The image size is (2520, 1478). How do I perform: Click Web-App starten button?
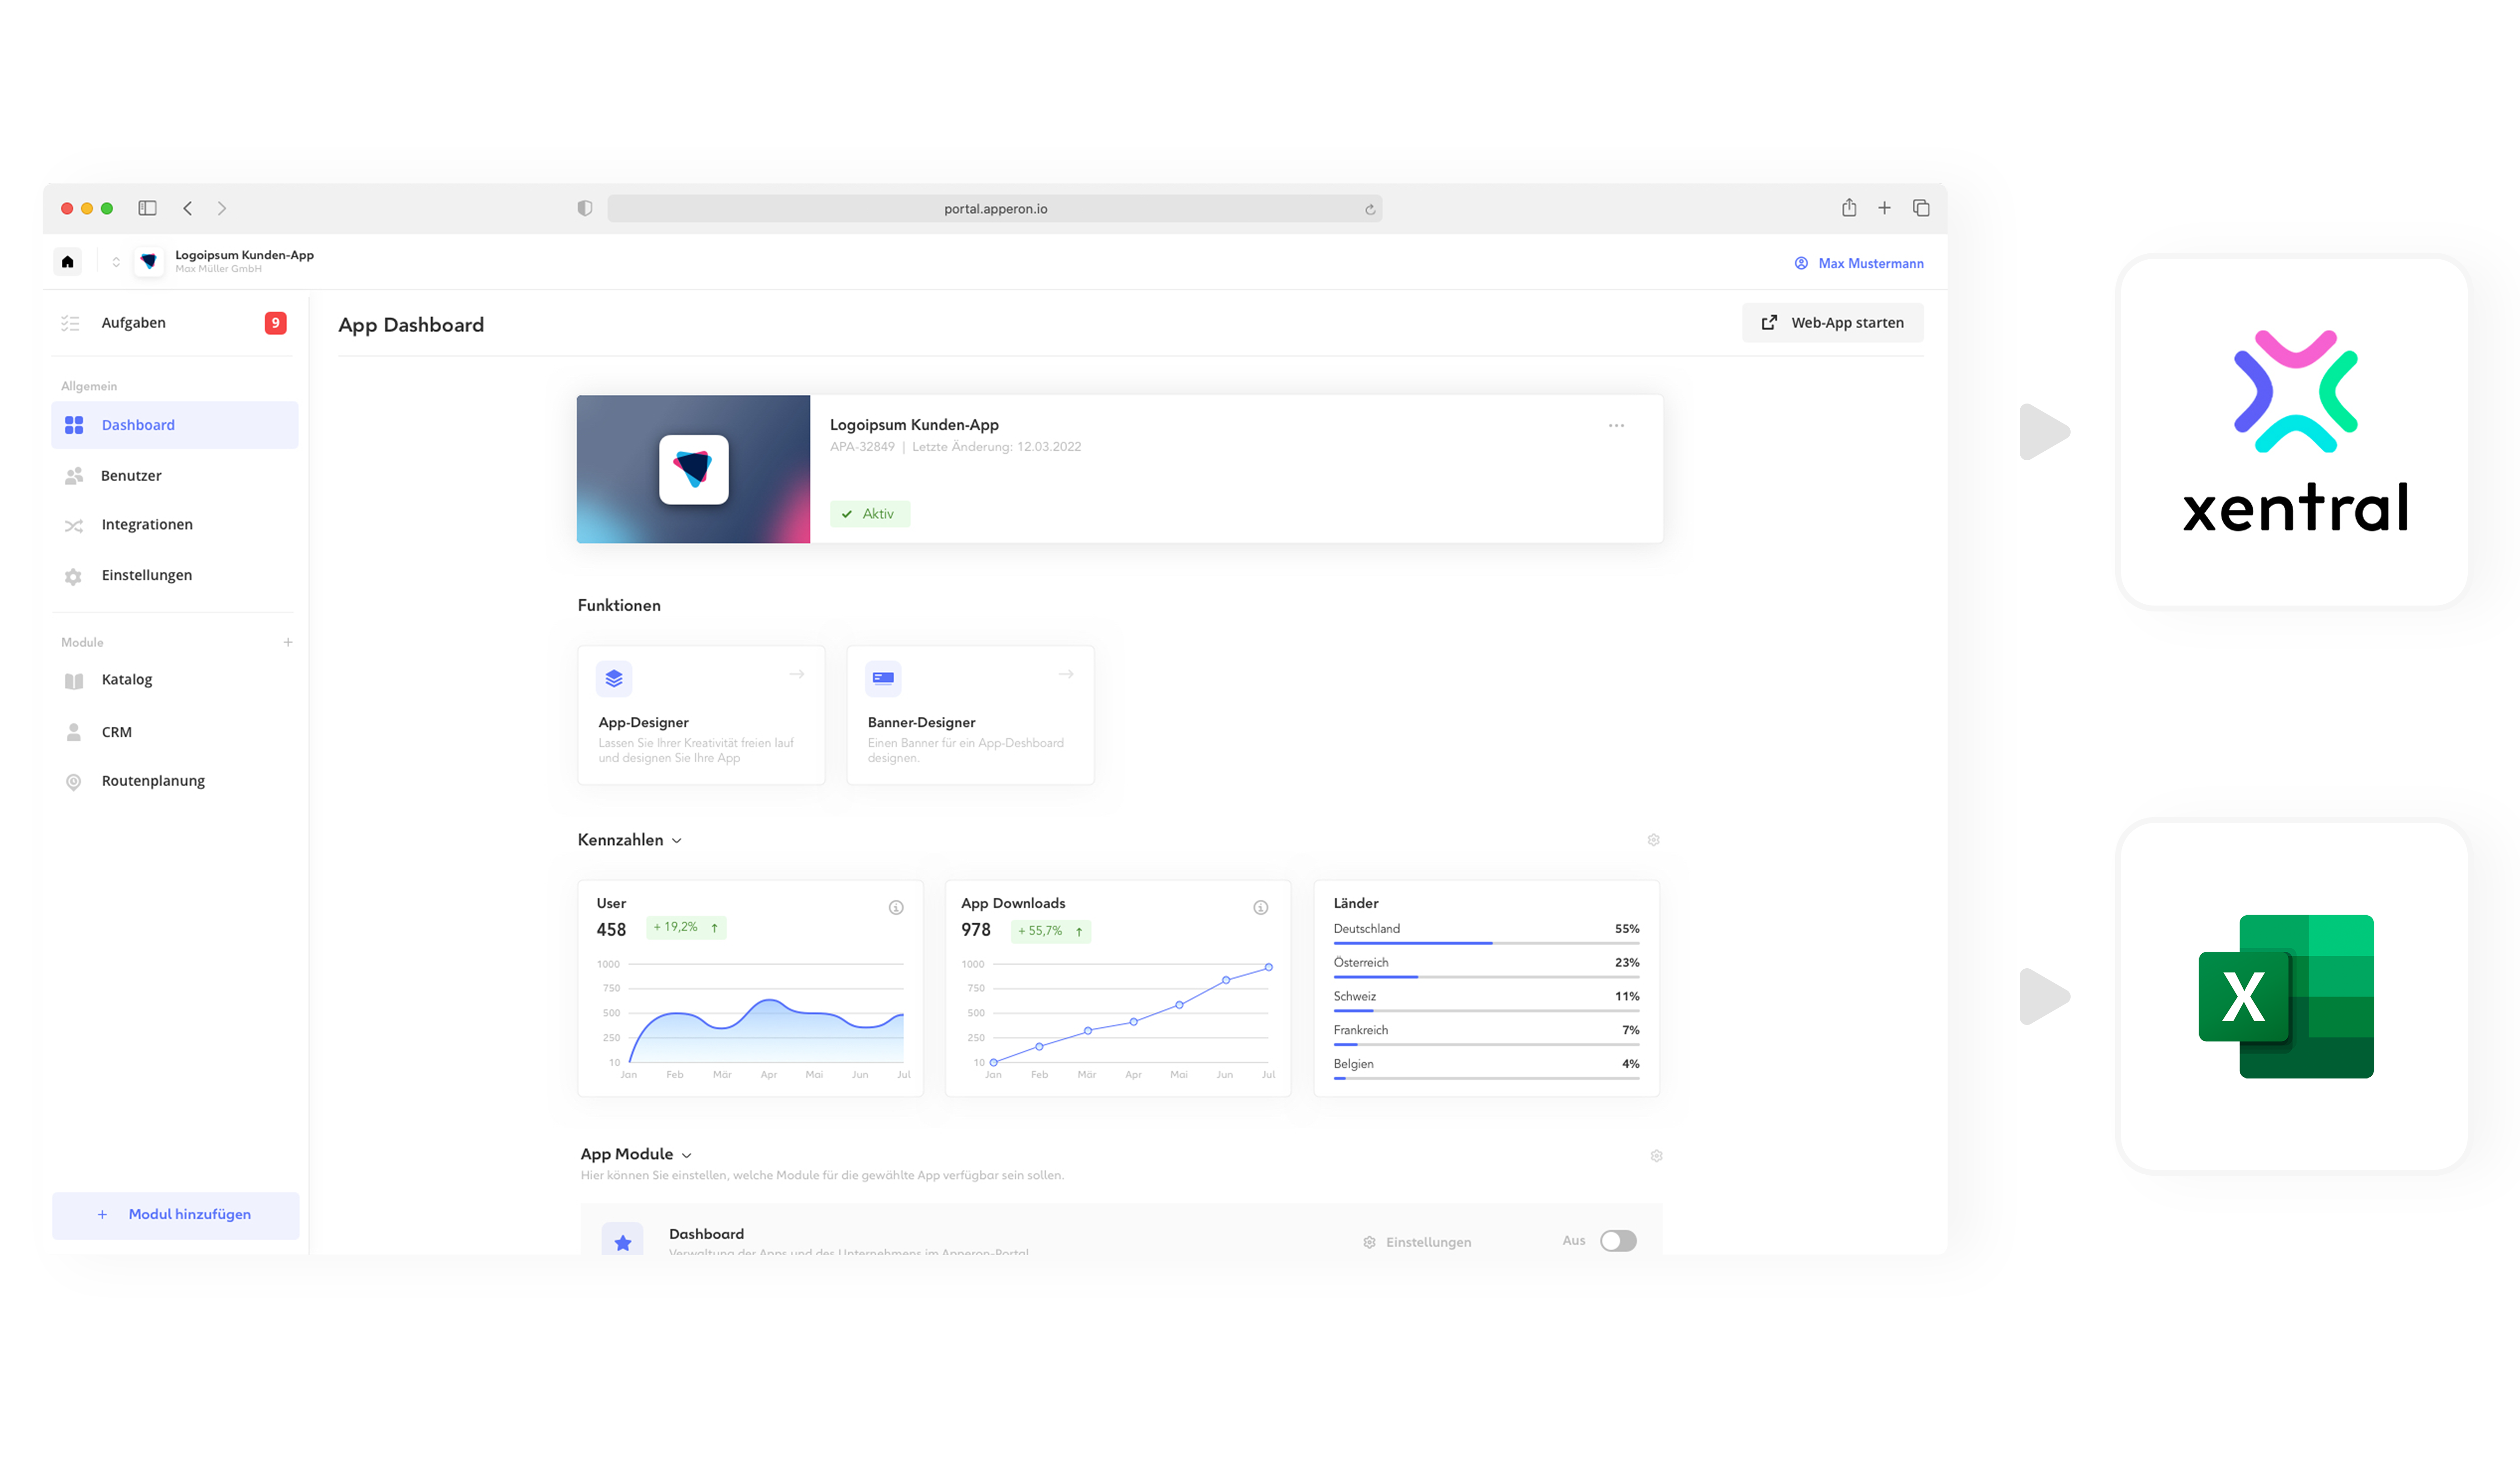coord(1832,323)
